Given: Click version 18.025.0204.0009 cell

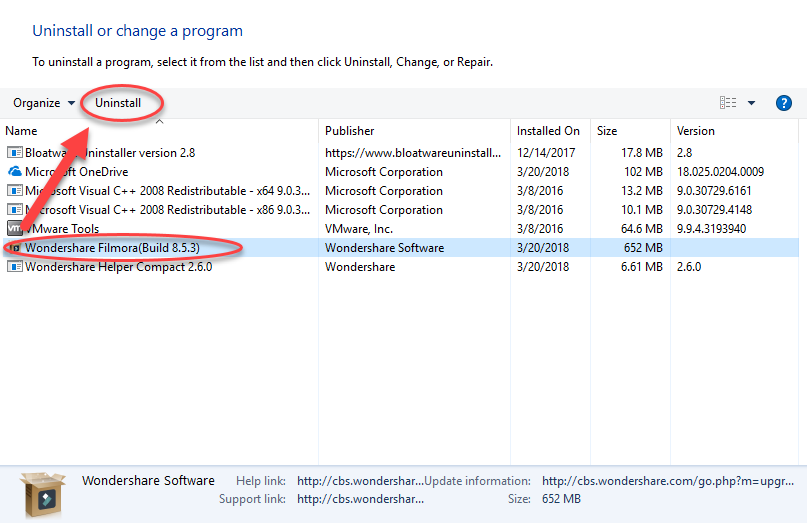Looking at the screenshot, I should coord(720,171).
